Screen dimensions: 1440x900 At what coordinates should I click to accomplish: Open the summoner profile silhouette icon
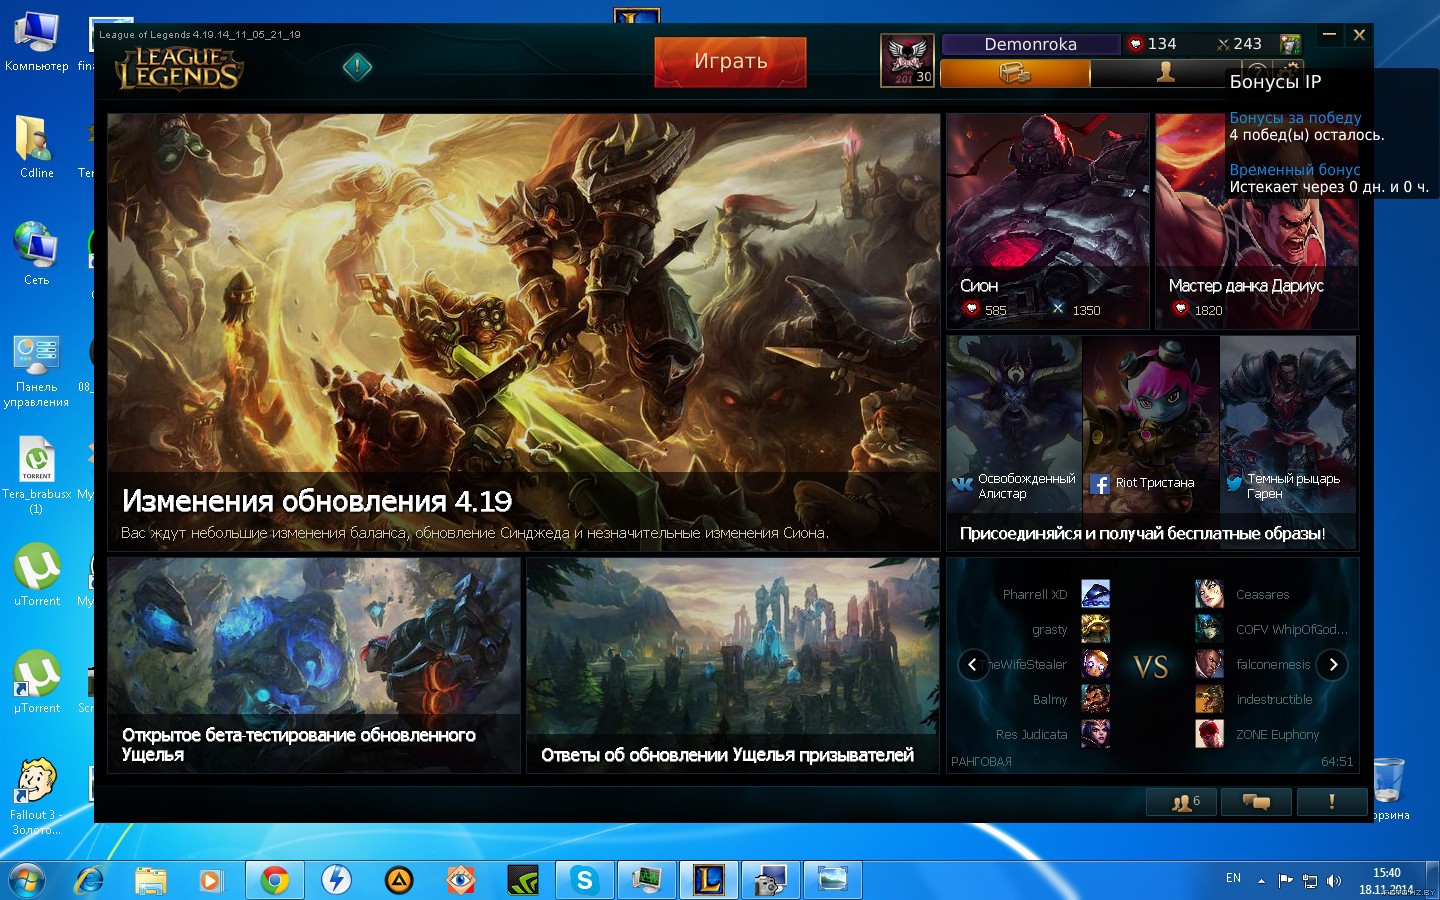point(1165,73)
